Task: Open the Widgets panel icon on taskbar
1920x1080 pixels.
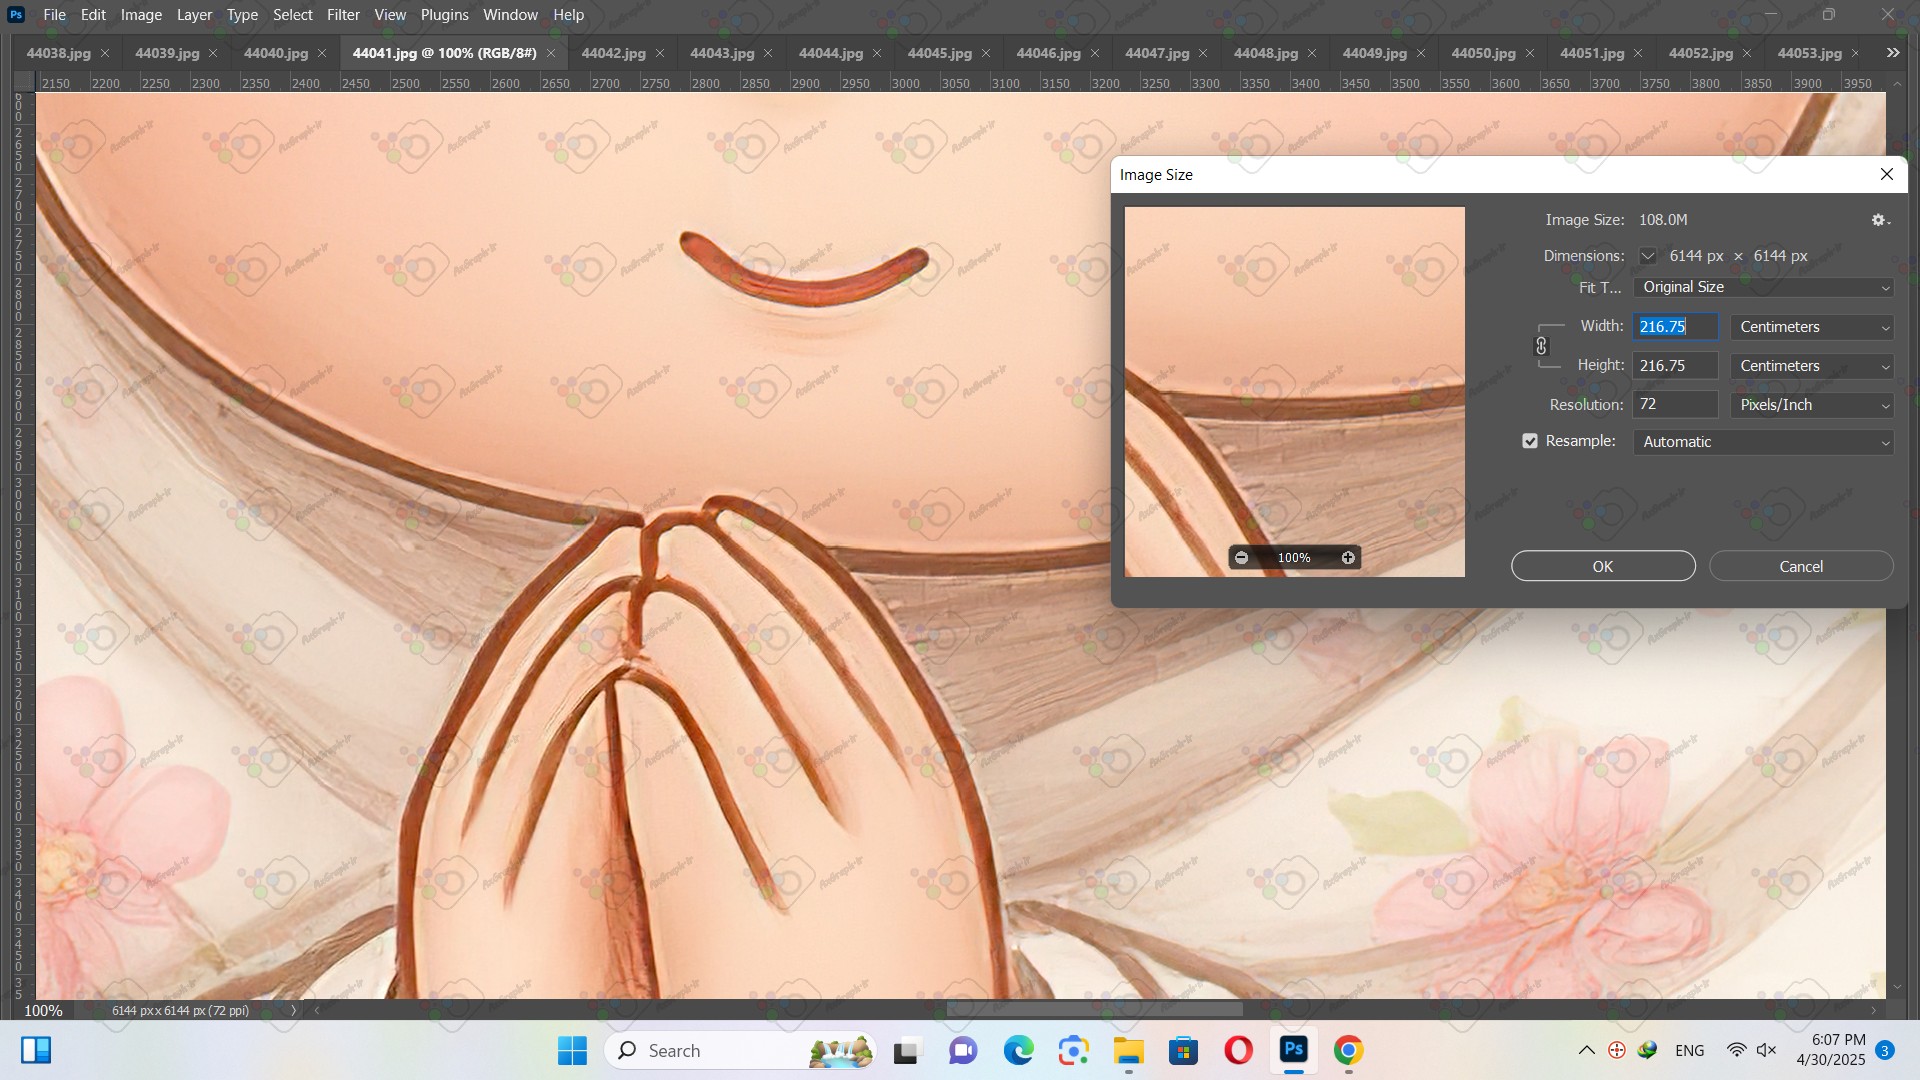Action: tap(36, 1050)
